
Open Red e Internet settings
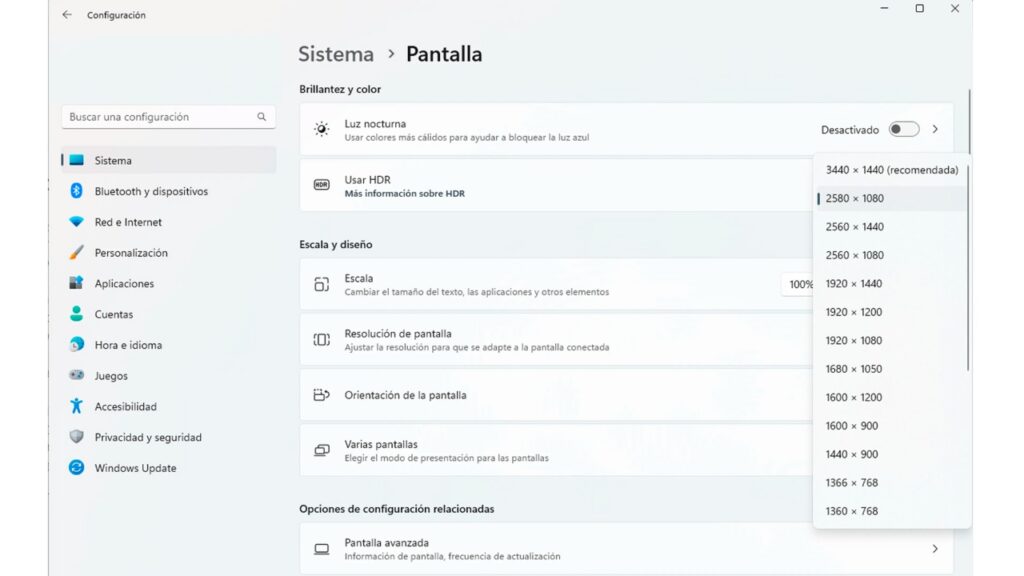click(x=127, y=222)
